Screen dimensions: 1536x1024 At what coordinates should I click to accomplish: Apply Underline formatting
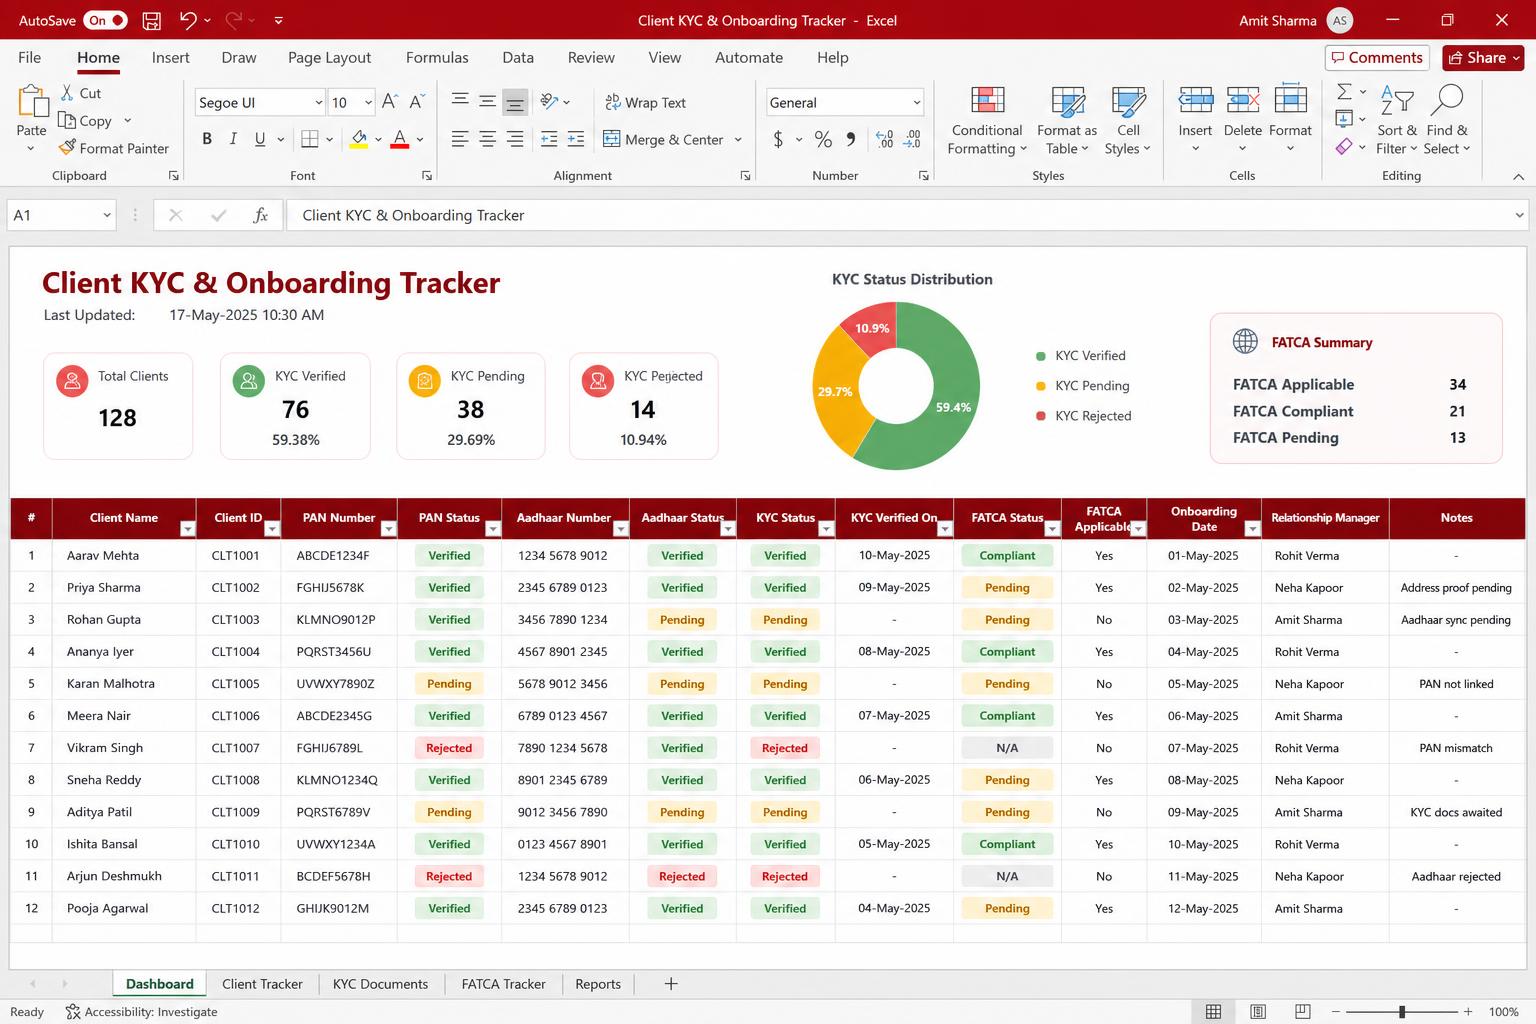[x=260, y=139]
